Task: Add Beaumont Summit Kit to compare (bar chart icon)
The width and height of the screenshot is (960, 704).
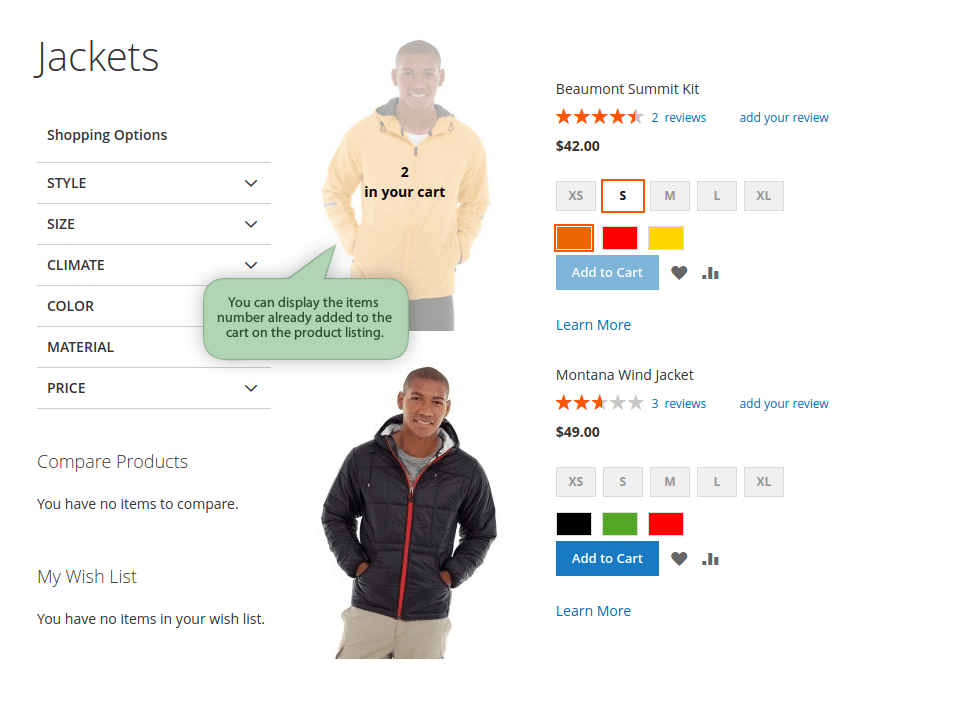Action: click(x=711, y=272)
